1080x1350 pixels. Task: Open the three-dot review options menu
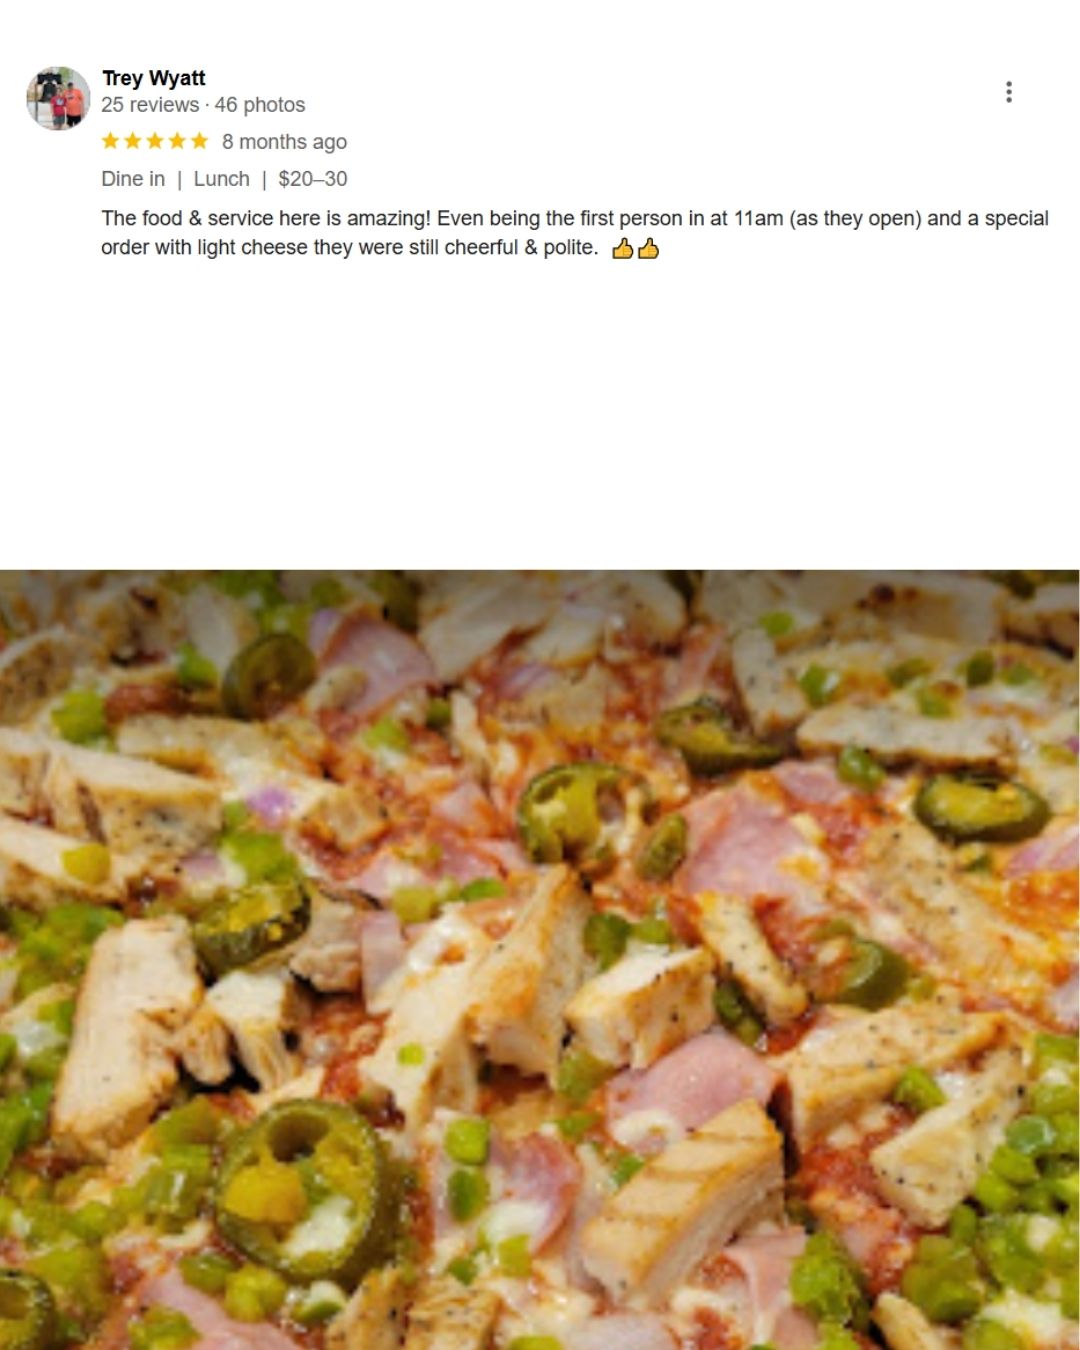1008,92
